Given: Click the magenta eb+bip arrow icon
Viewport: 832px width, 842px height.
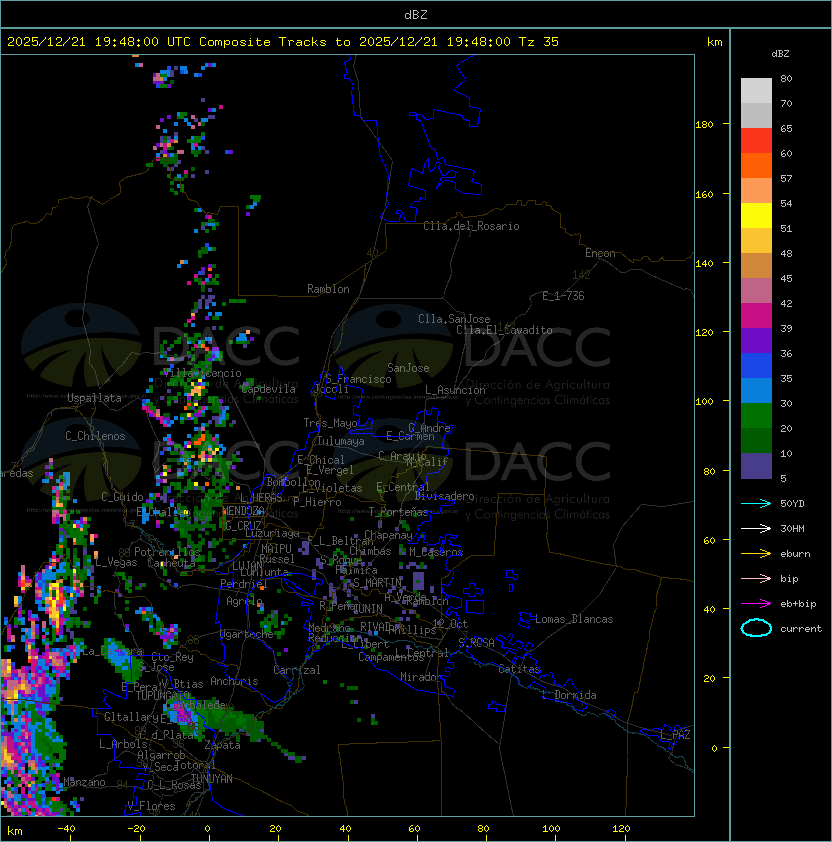Looking at the screenshot, I should (756, 604).
